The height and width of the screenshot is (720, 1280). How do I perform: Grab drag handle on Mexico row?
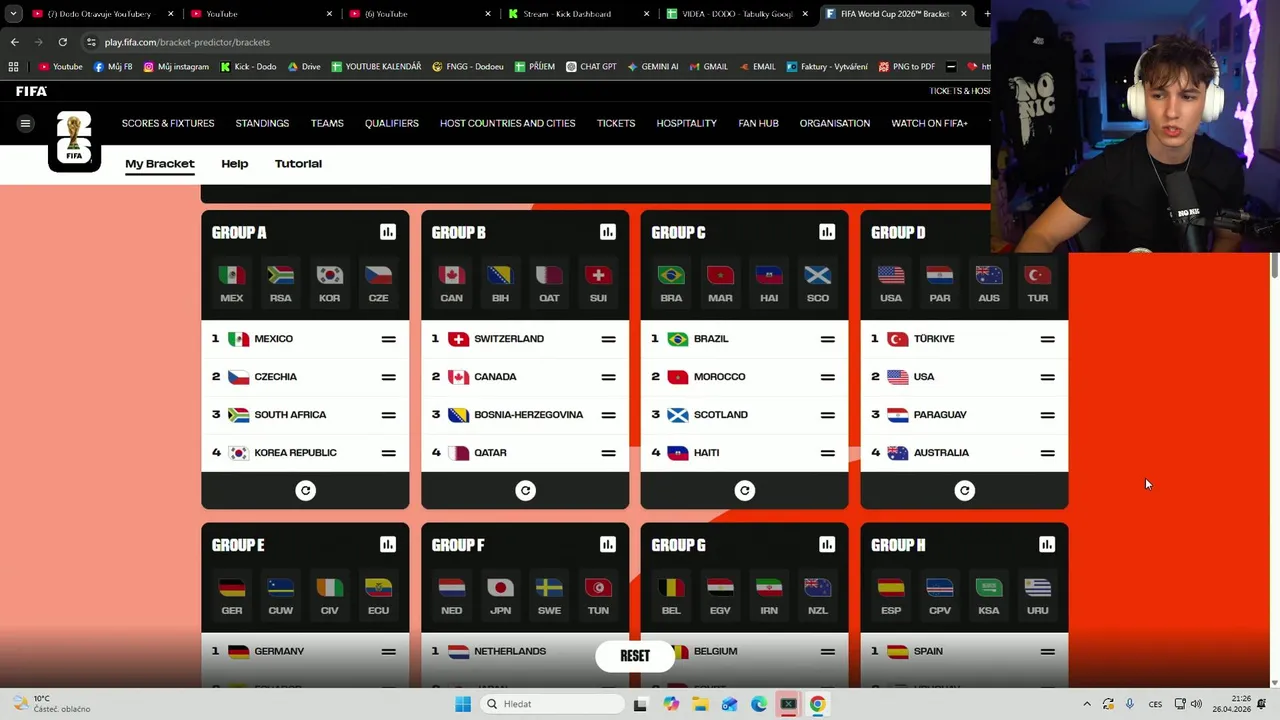click(x=388, y=339)
